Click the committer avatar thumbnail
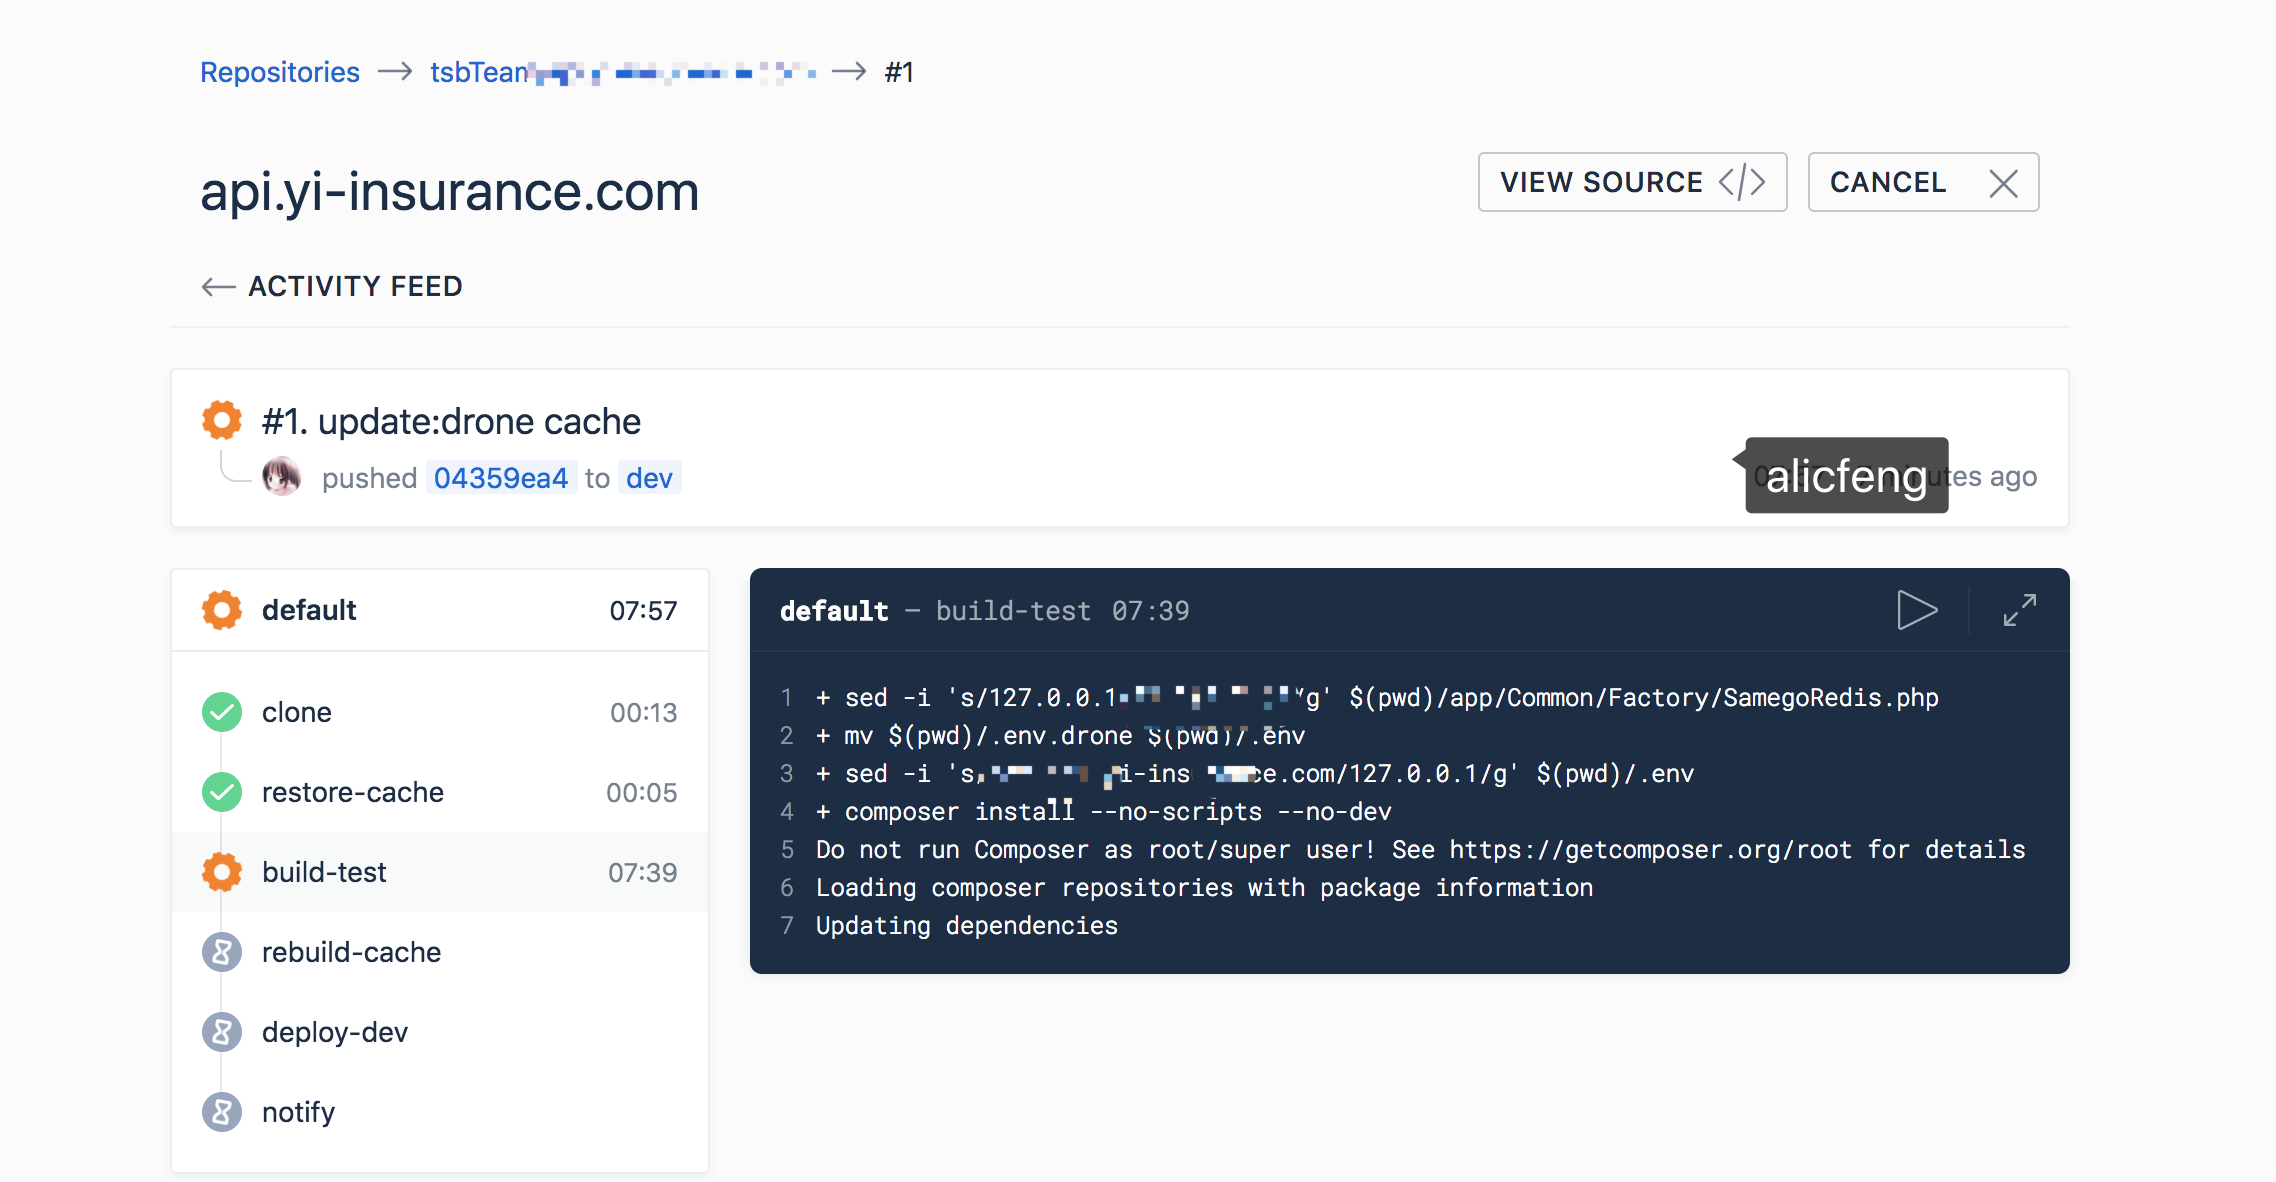 282,477
